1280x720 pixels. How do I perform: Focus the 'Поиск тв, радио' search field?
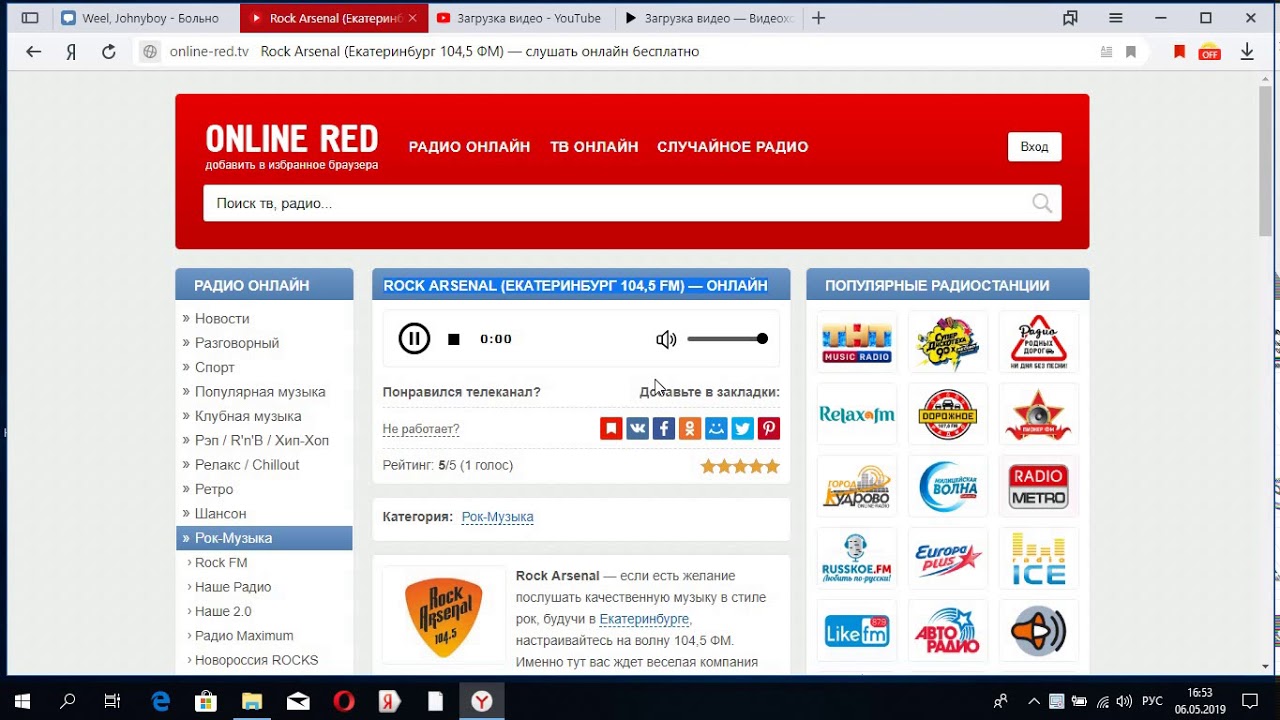point(632,203)
